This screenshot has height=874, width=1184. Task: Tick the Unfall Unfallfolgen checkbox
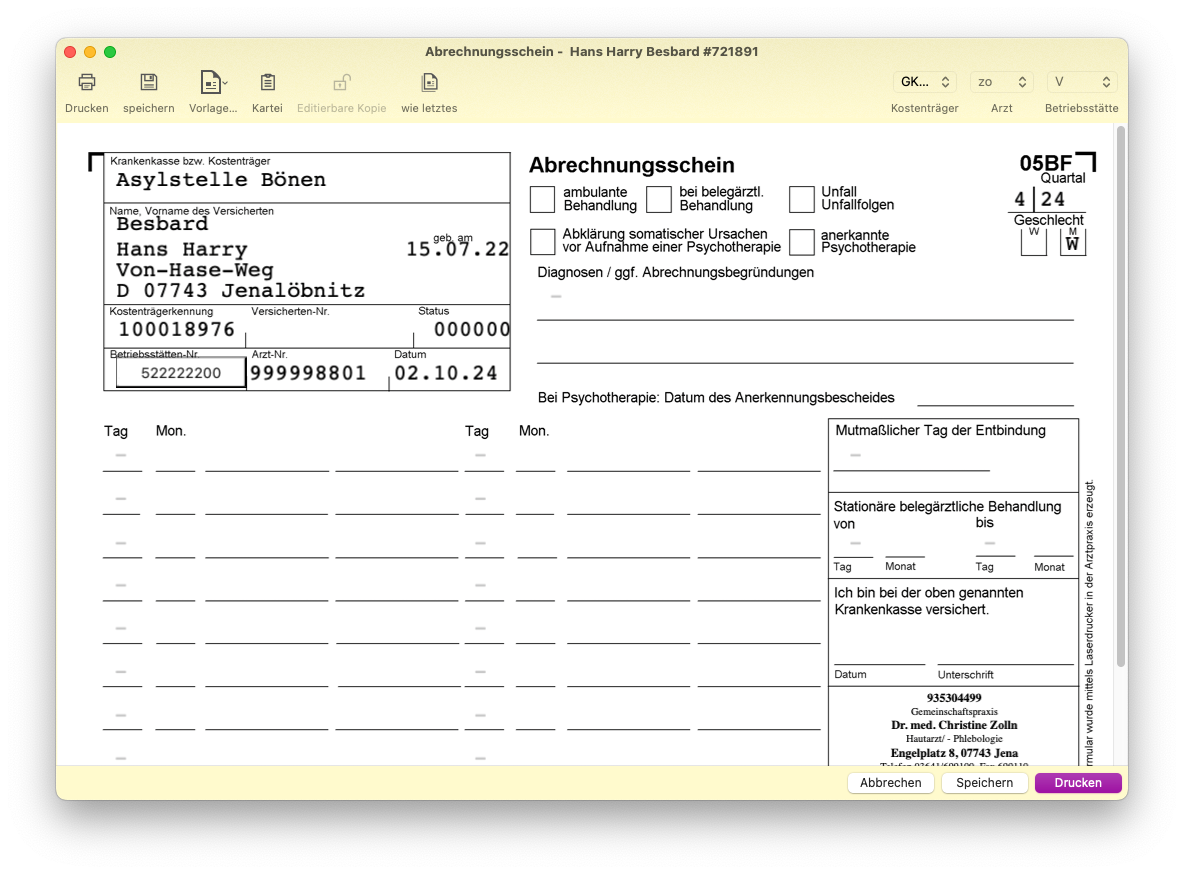pyautogui.click(x=801, y=199)
